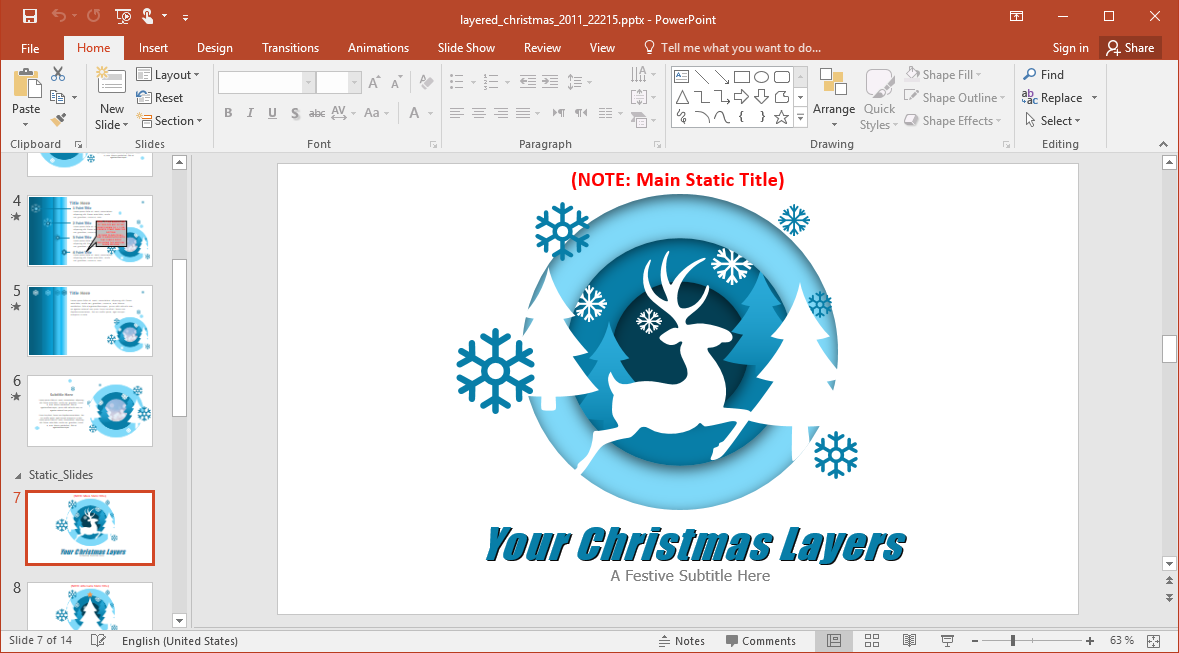Click the Share button
The image size is (1179, 653).
(1129, 48)
